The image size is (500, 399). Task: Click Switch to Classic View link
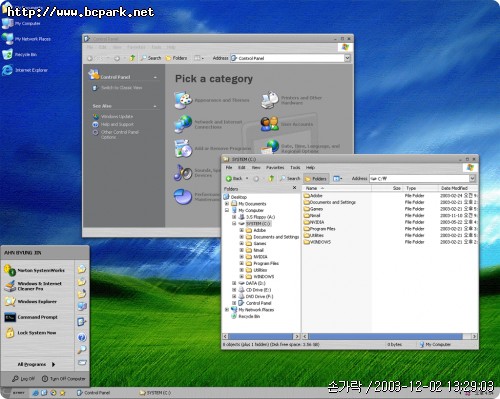pos(121,87)
